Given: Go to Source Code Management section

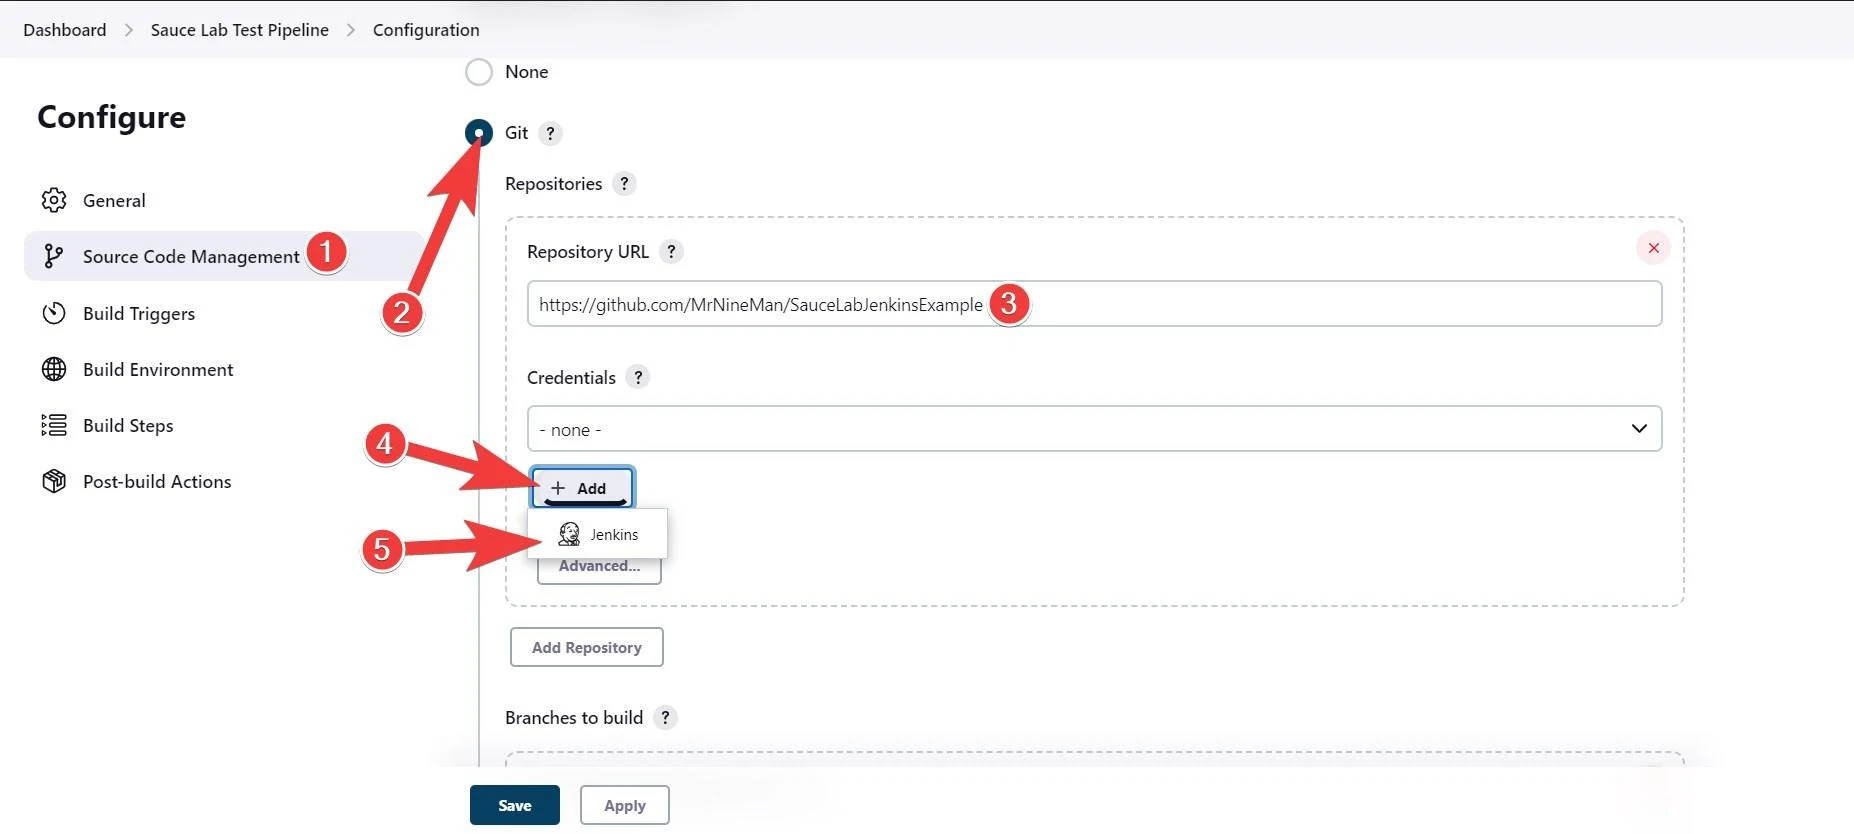Looking at the screenshot, I should tap(224, 257).
